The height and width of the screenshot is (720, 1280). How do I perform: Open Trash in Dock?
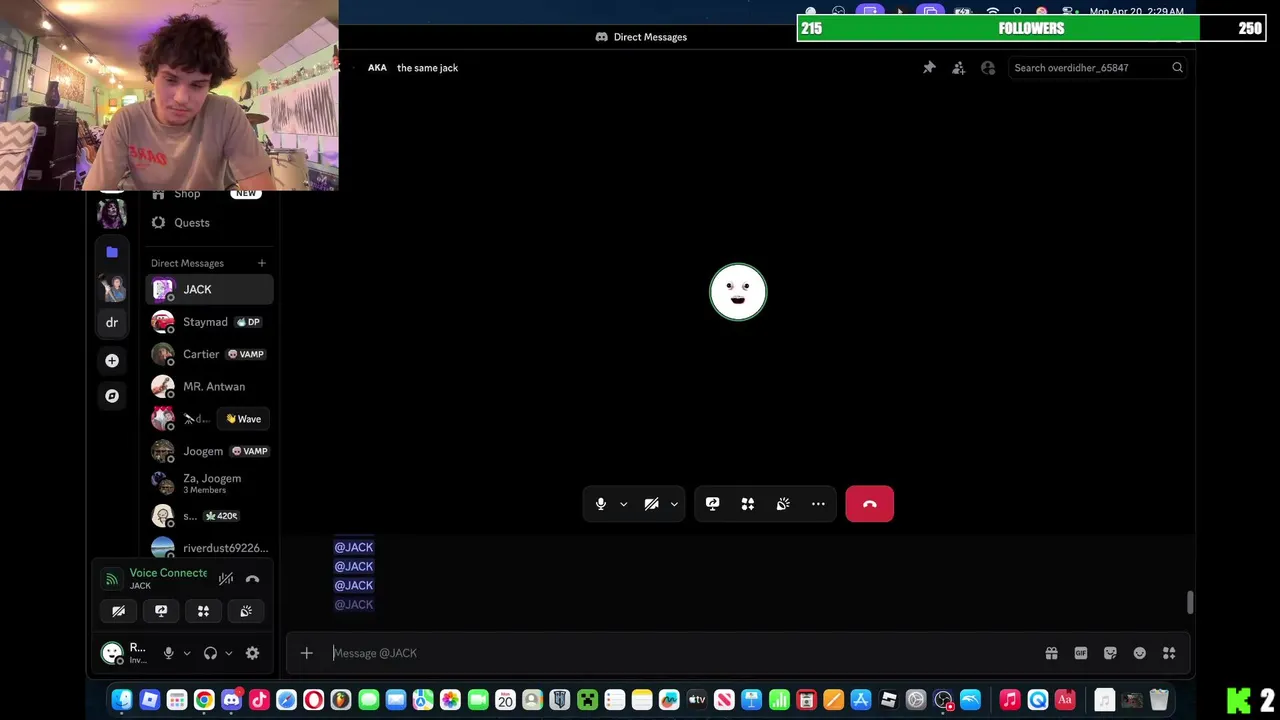pyautogui.click(x=1159, y=700)
